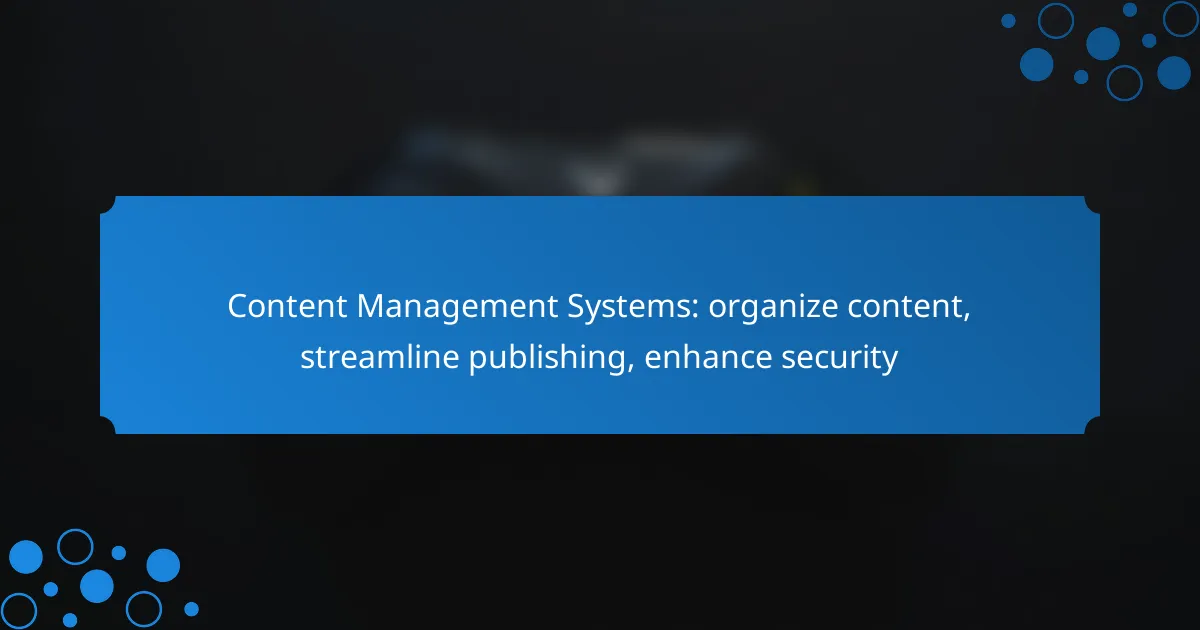Click the blurred image above the blue banner
This screenshot has width=1200, height=630.
pyautogui.click(x=590, y=160)
